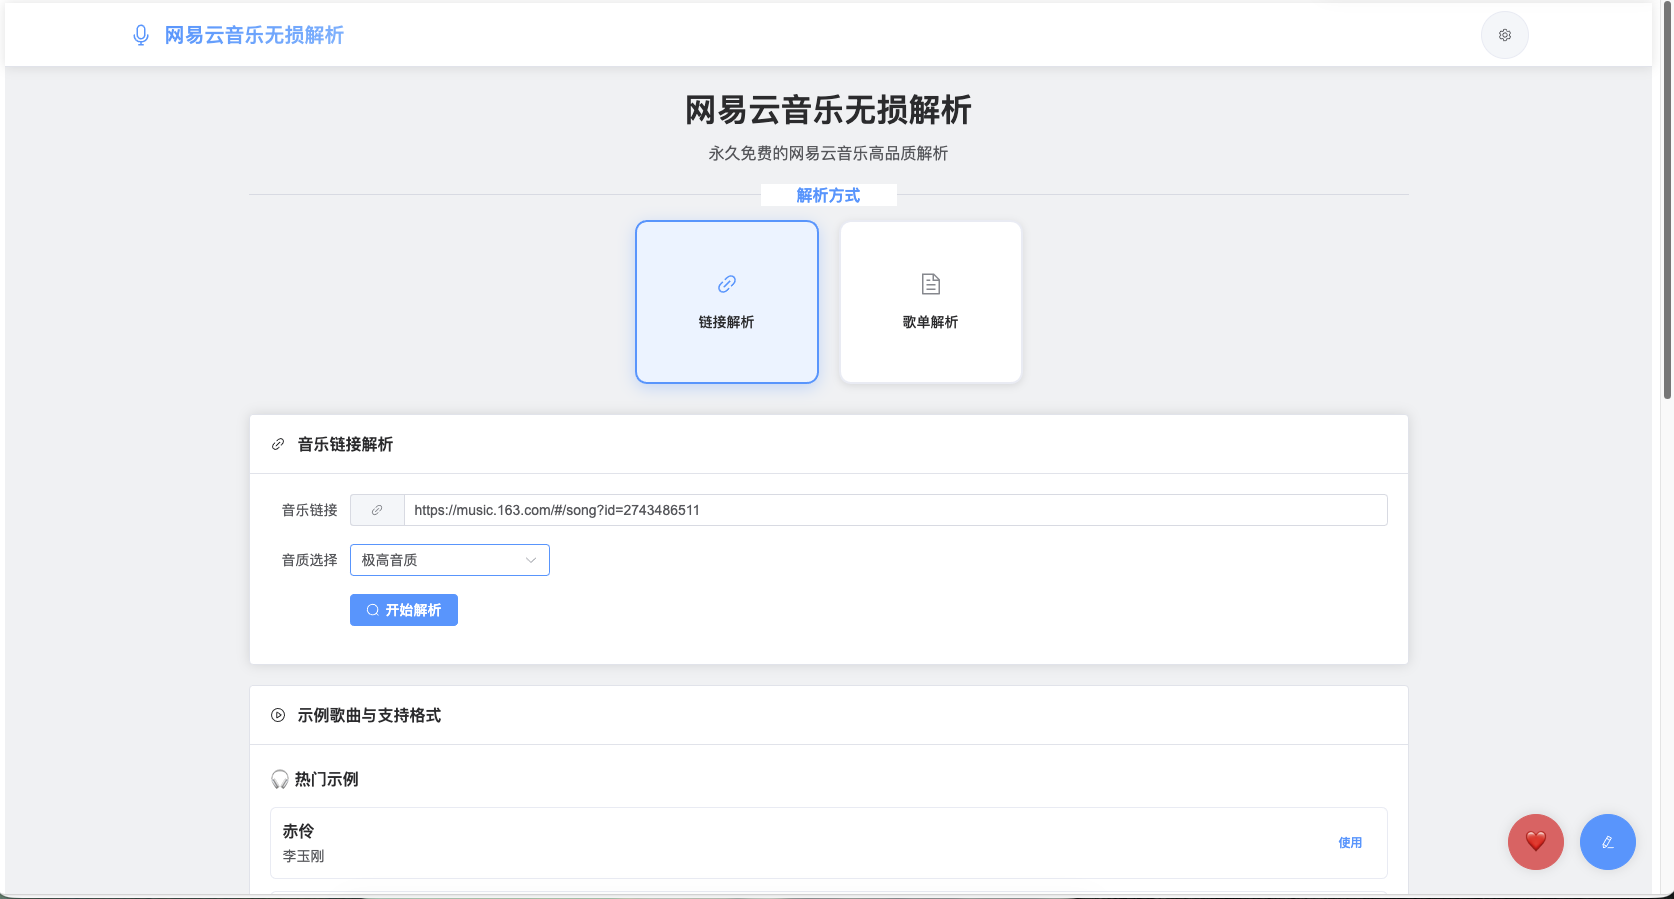The image size is (1674, 899).
Task: Click 使用 link for the 赤伶 example
Action: point(1350,843)
